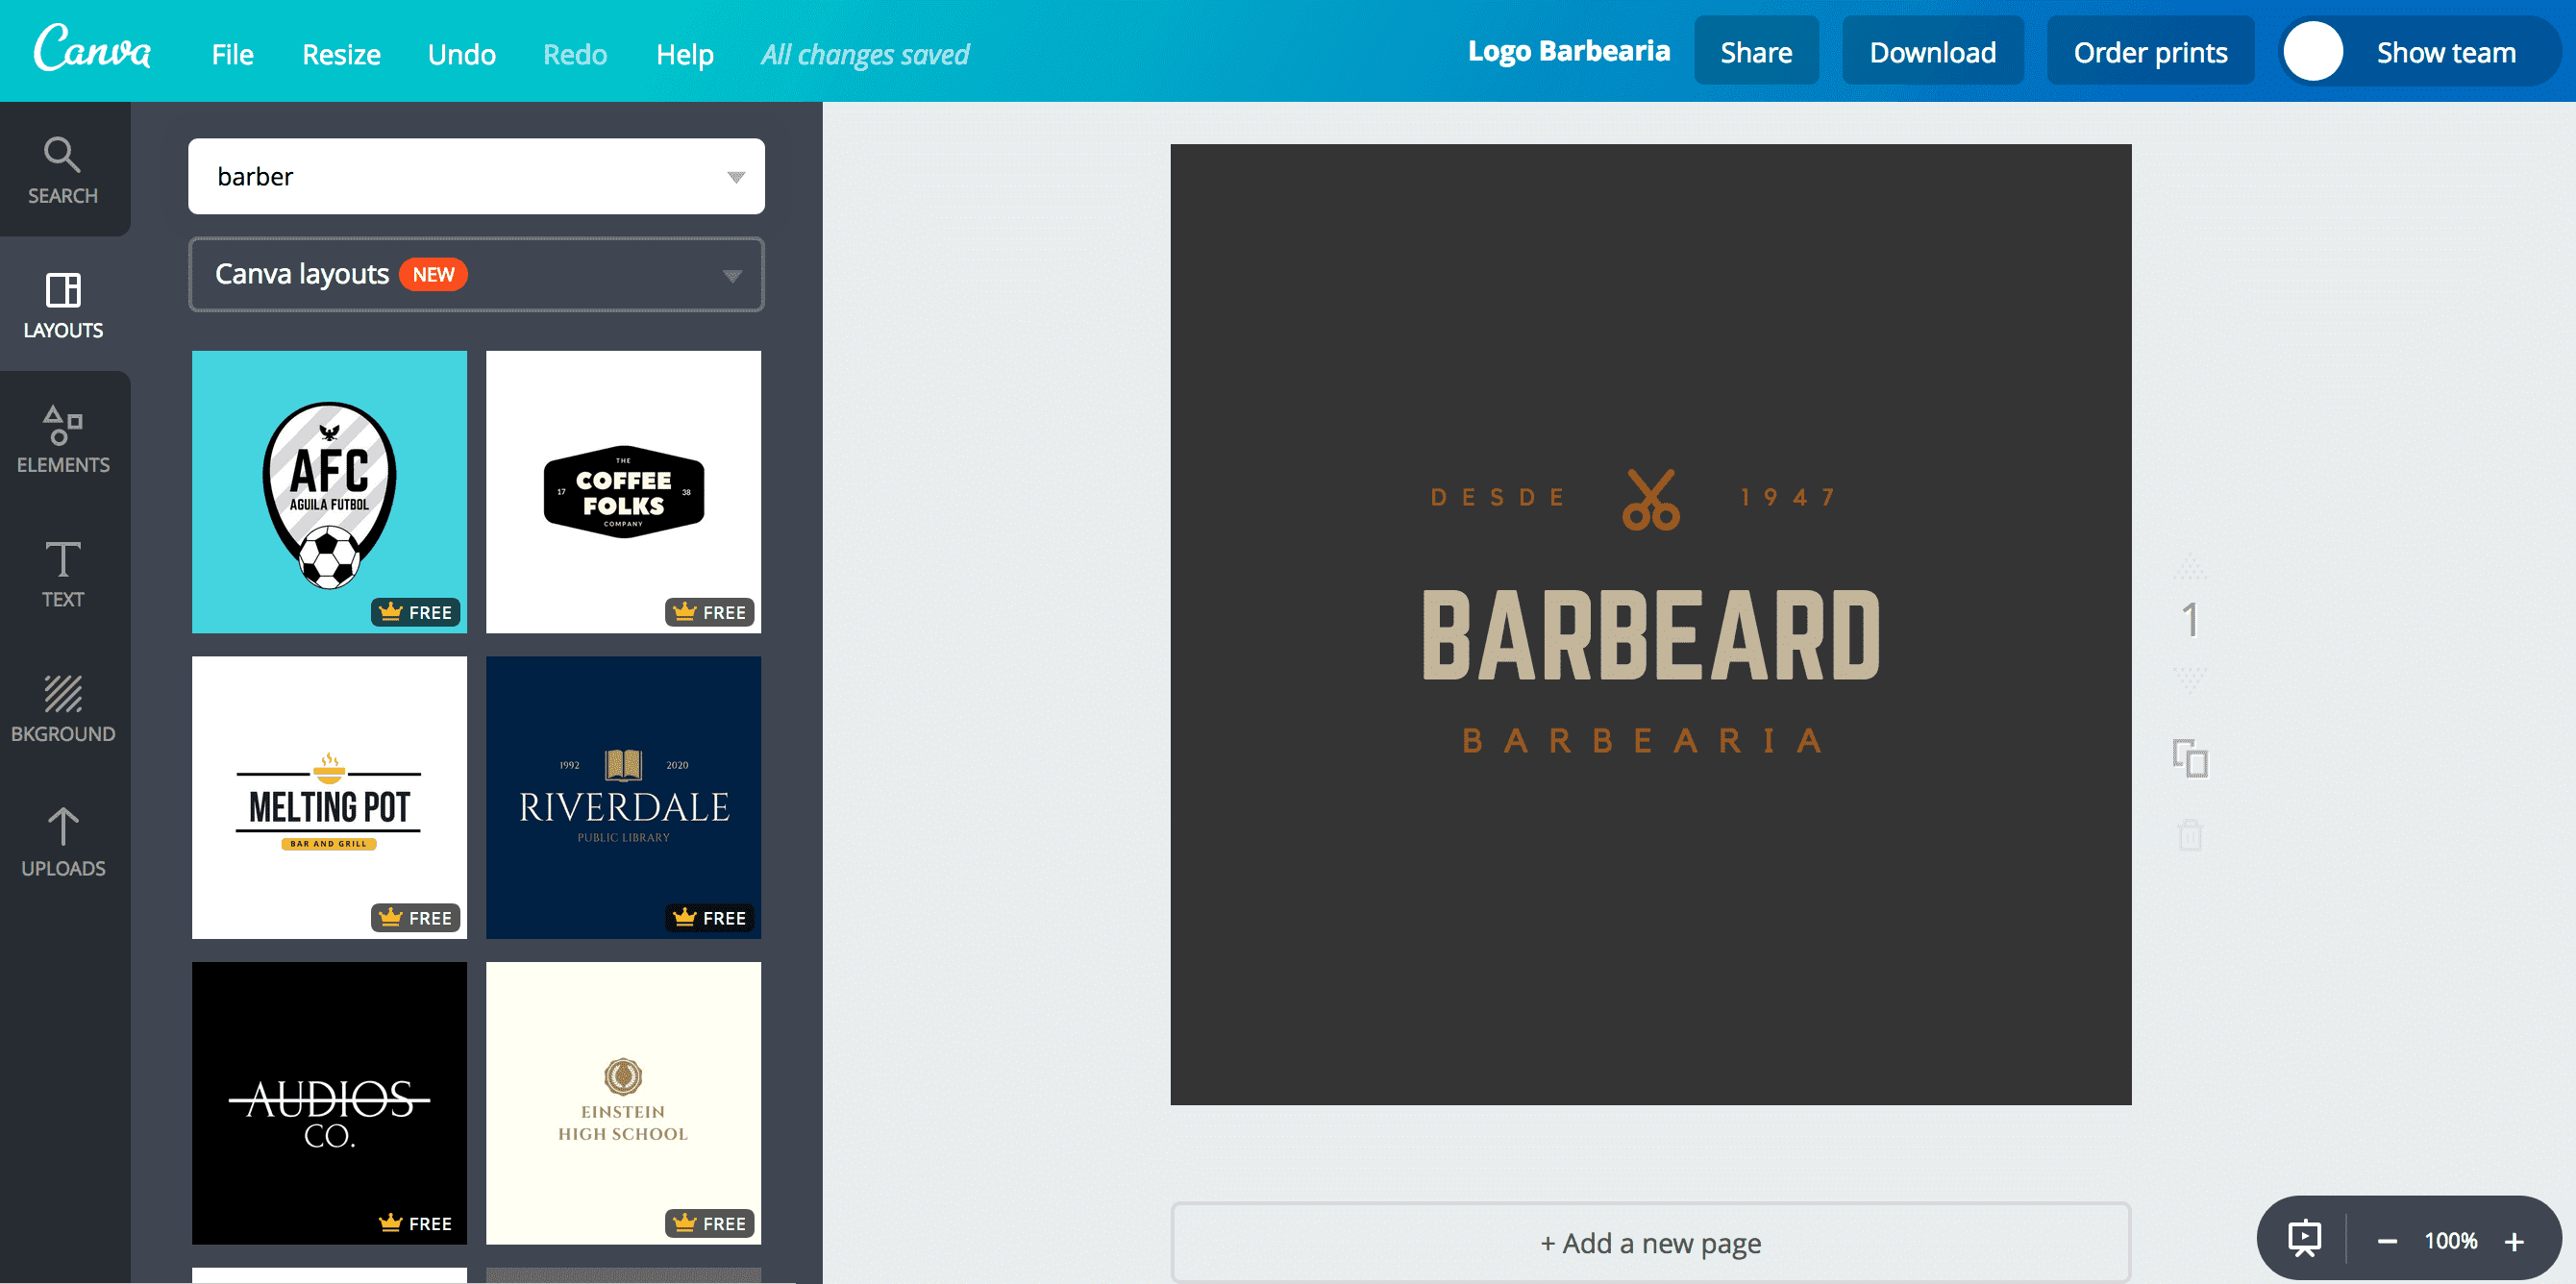This screenshot has width=2576, height=1284.
Task: Zoom out with the minus icon
Action: (2387, 1241)
